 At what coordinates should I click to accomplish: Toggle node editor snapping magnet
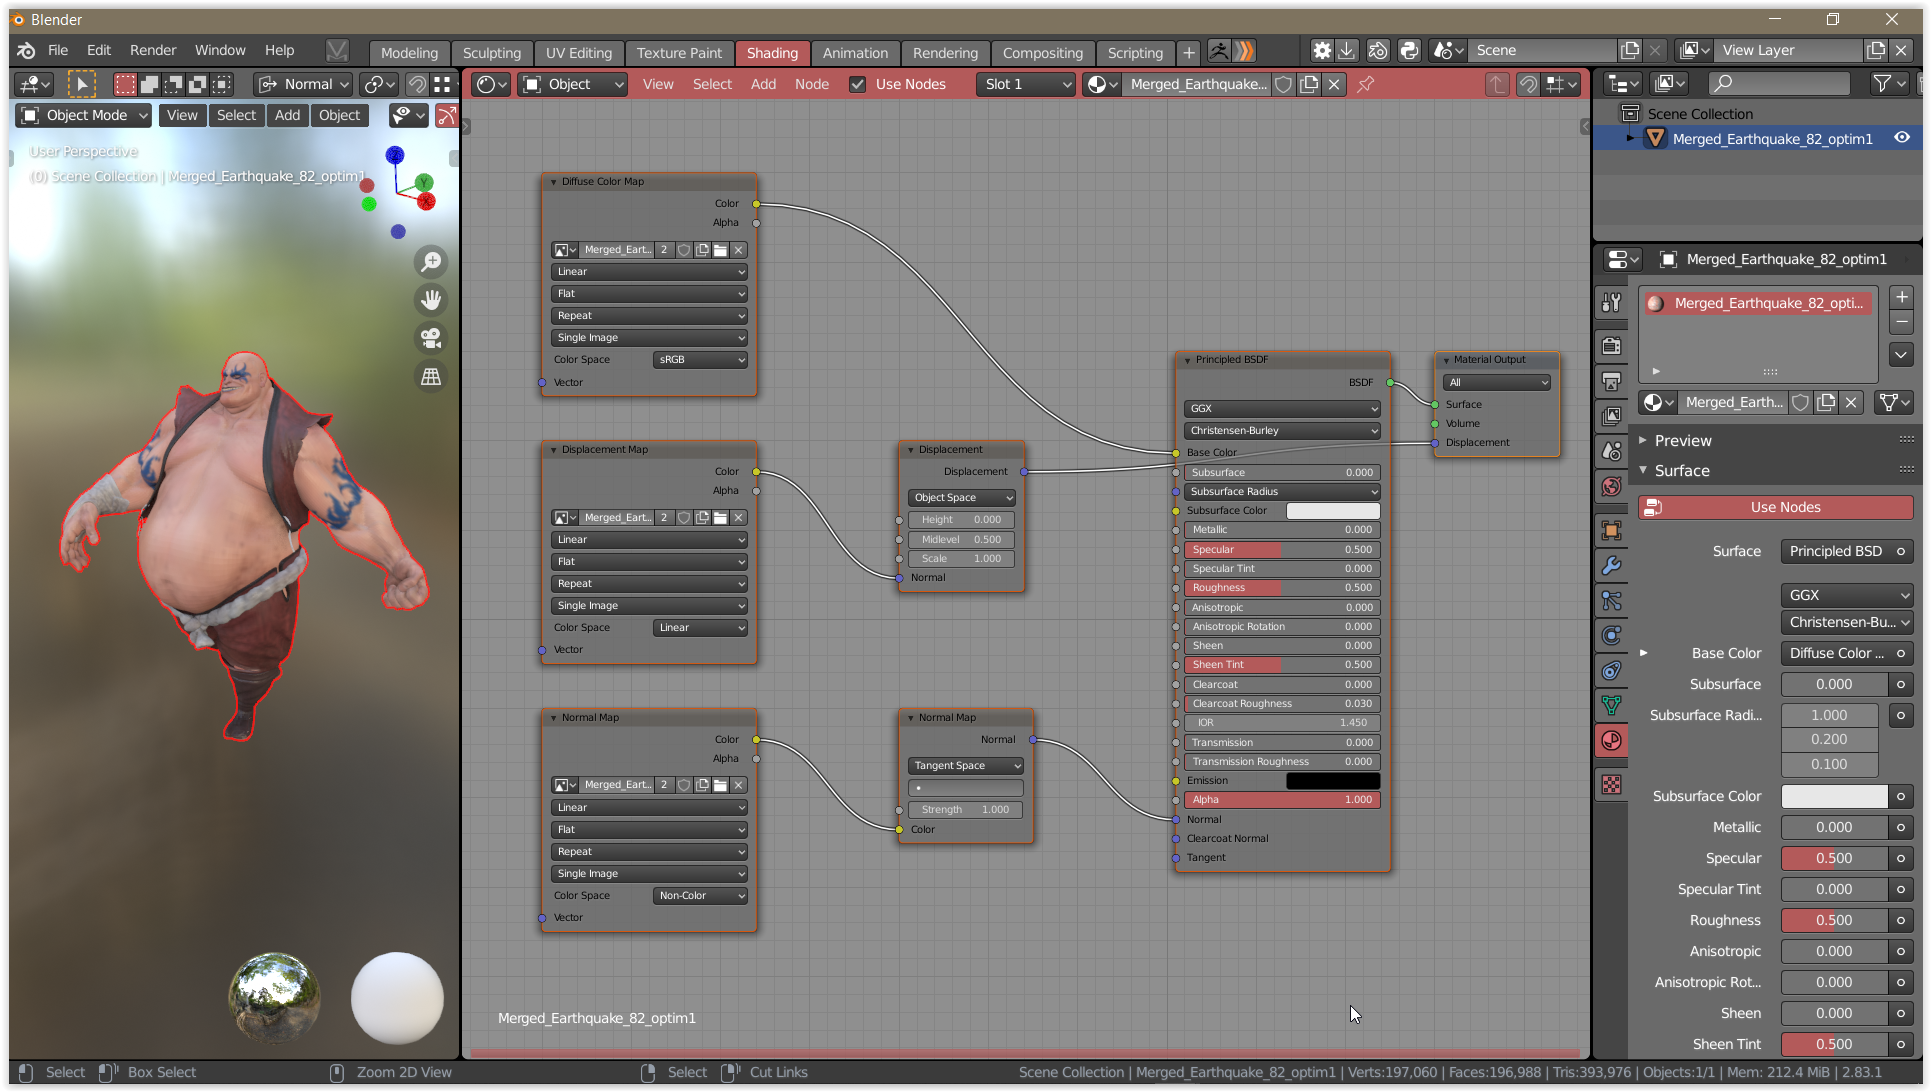pos(1527,84)
